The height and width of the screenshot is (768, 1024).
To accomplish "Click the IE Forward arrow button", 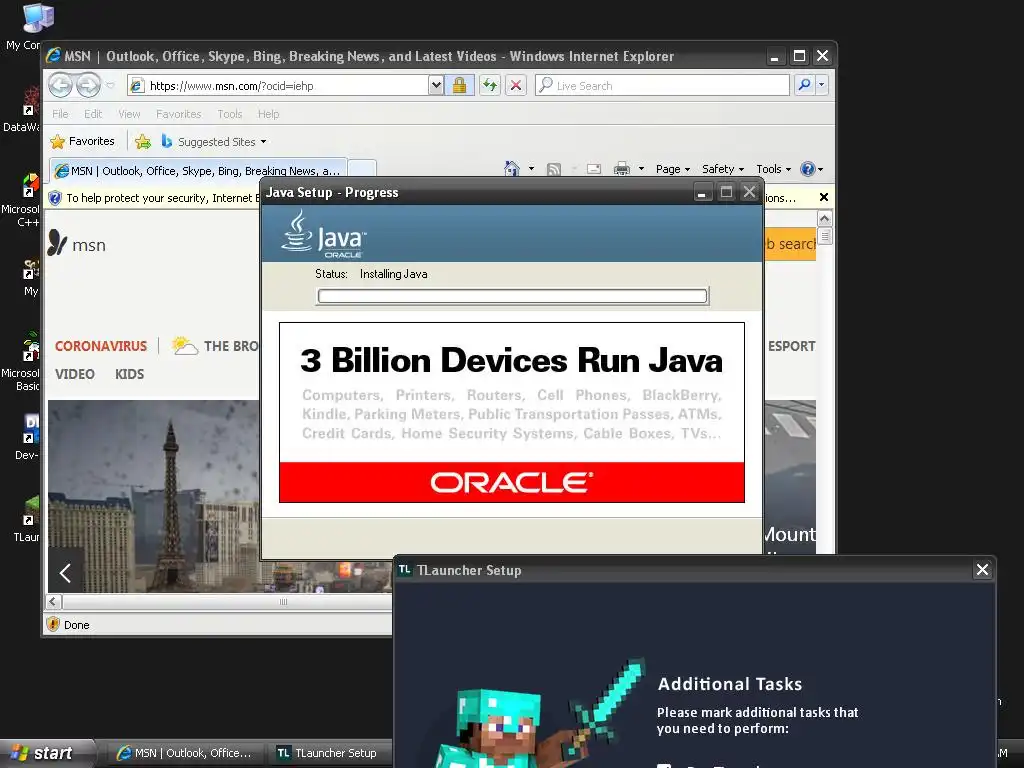I will 88,85.
